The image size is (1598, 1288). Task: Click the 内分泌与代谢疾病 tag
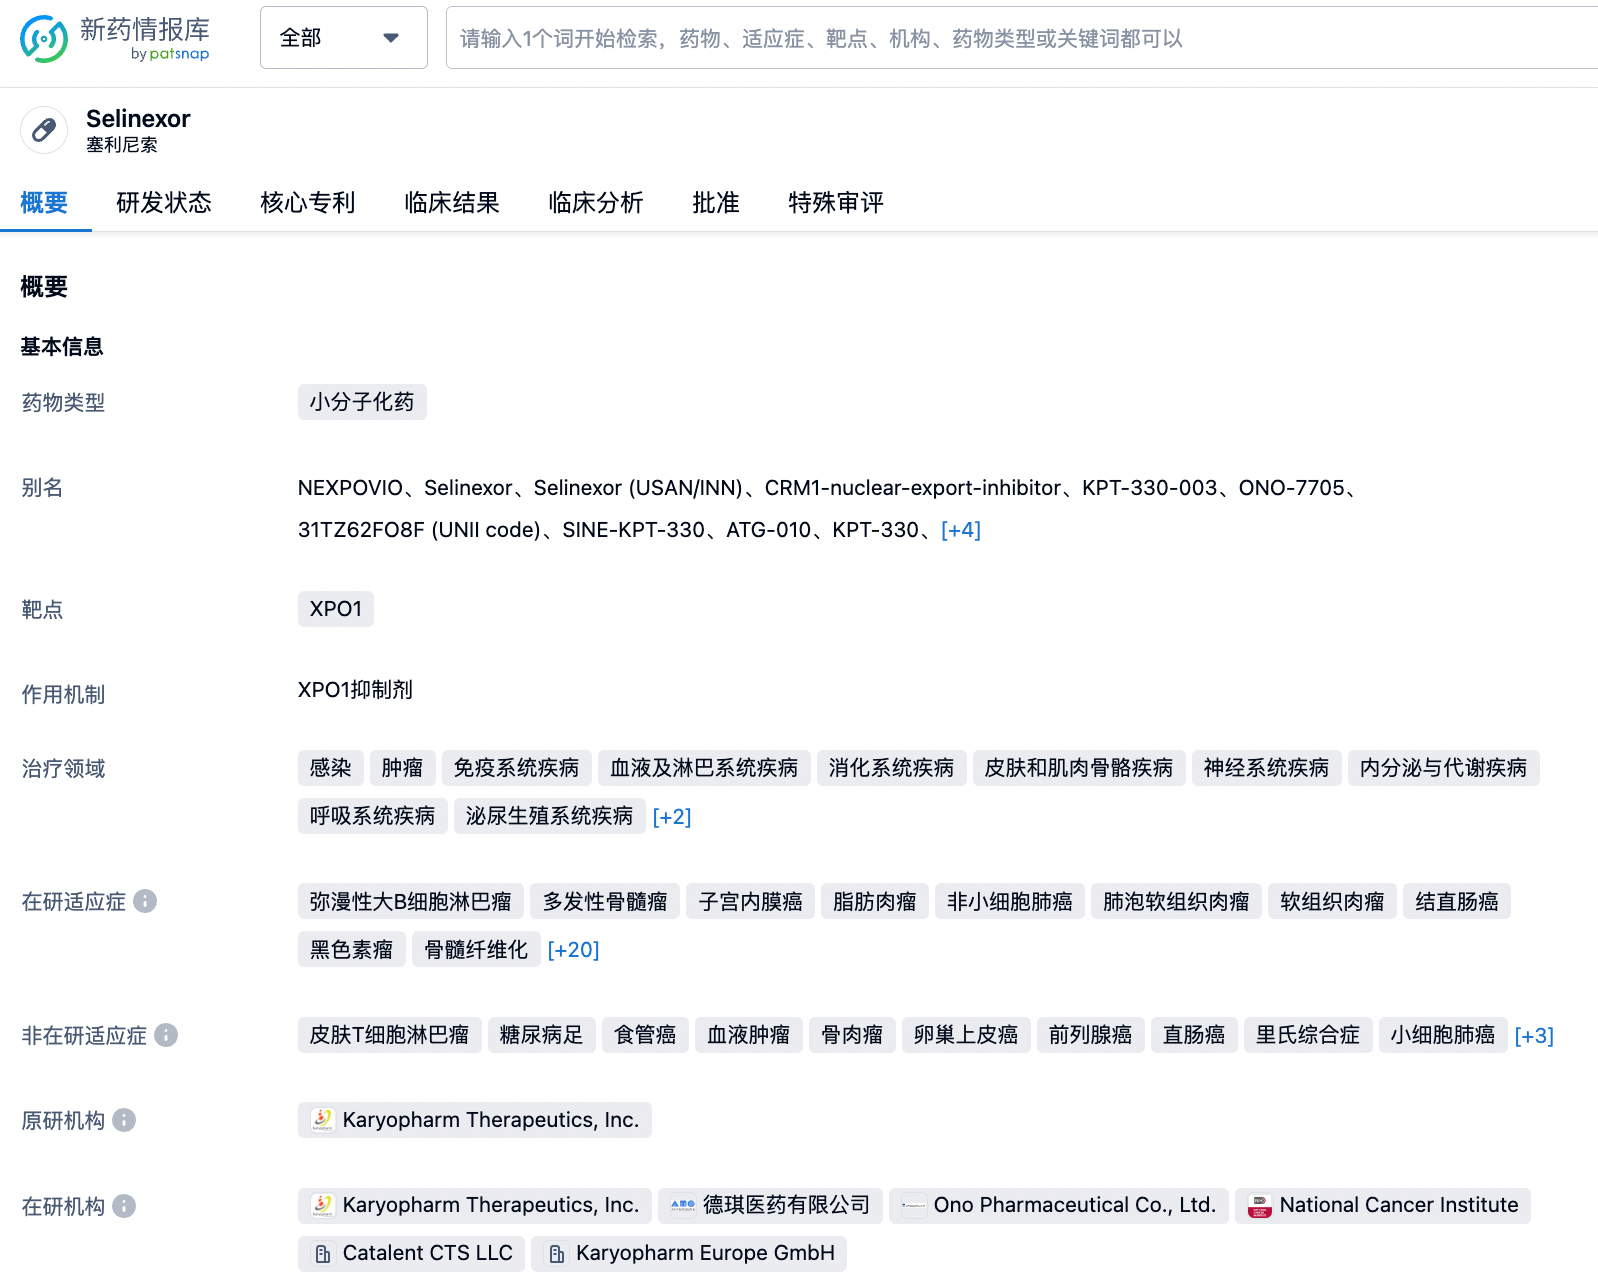tap(1443, 768)
